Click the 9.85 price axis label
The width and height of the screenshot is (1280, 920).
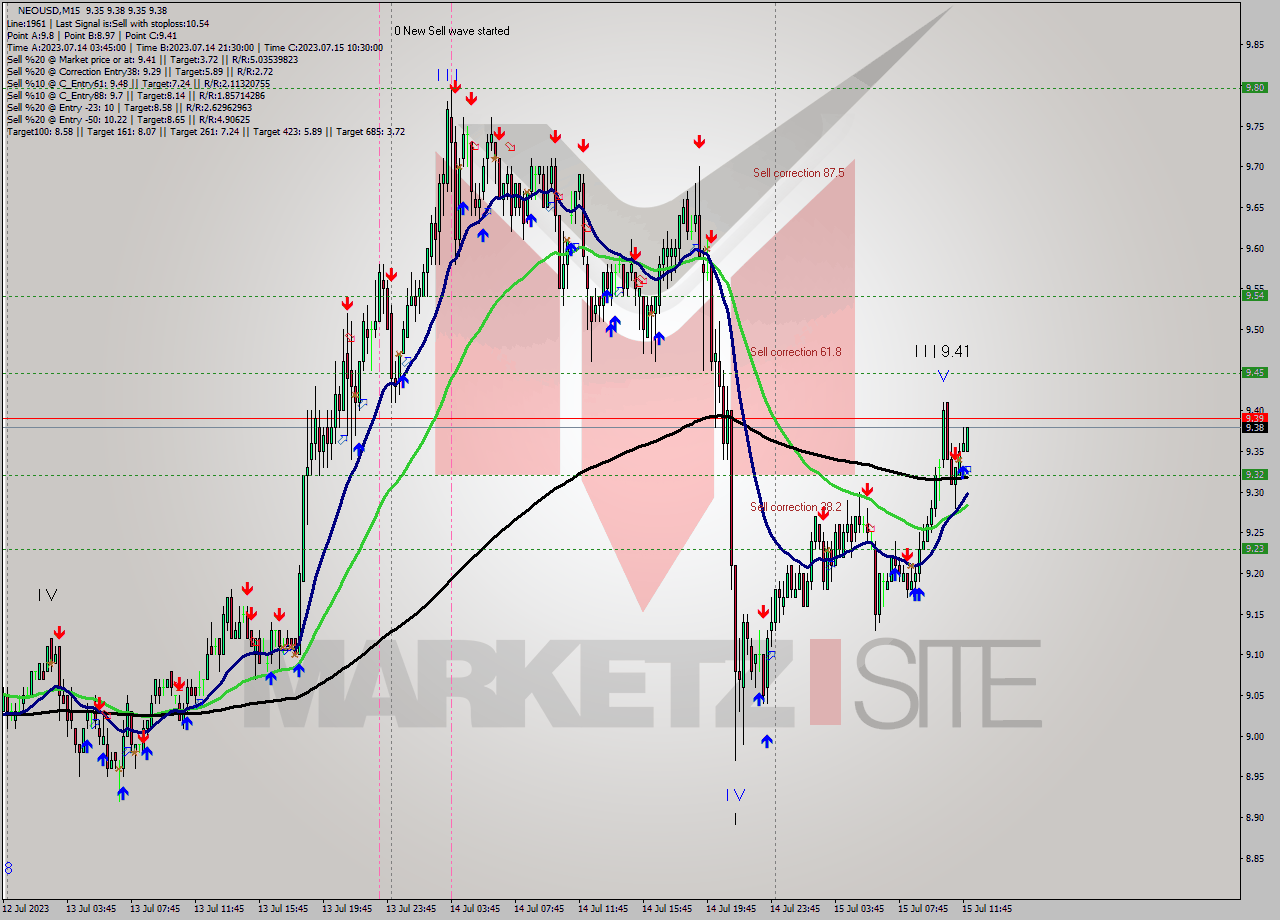coord(1256,44)
